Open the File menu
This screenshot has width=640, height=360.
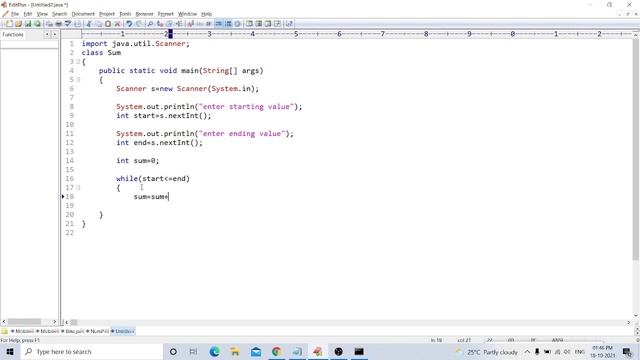tap(15, 14)
